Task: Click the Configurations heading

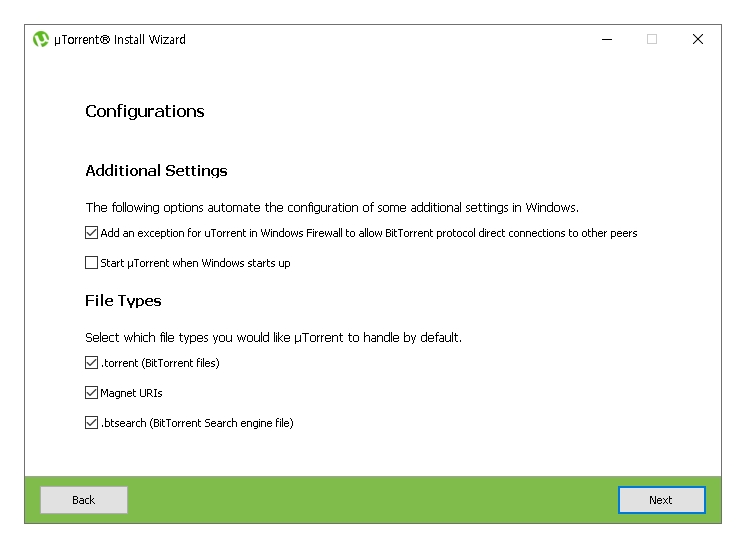Action: (x=145, y=111)
